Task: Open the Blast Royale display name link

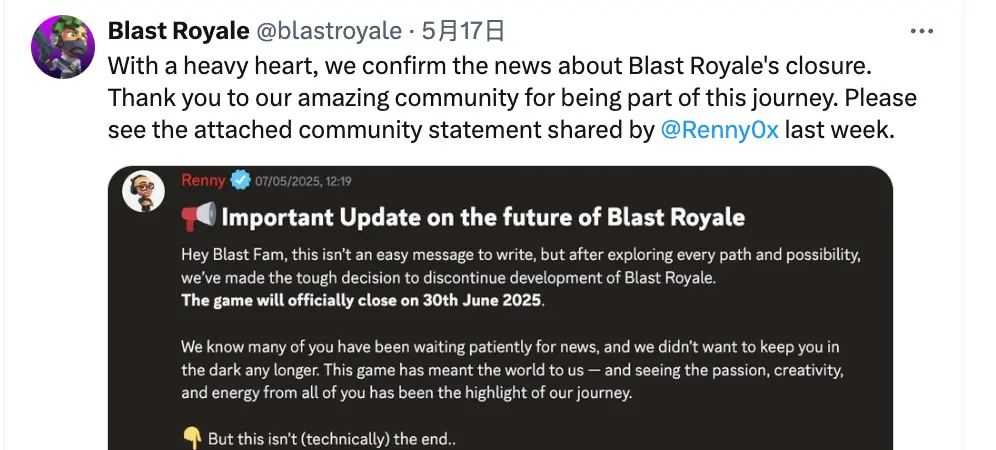Action: click(x=178, y=31)
